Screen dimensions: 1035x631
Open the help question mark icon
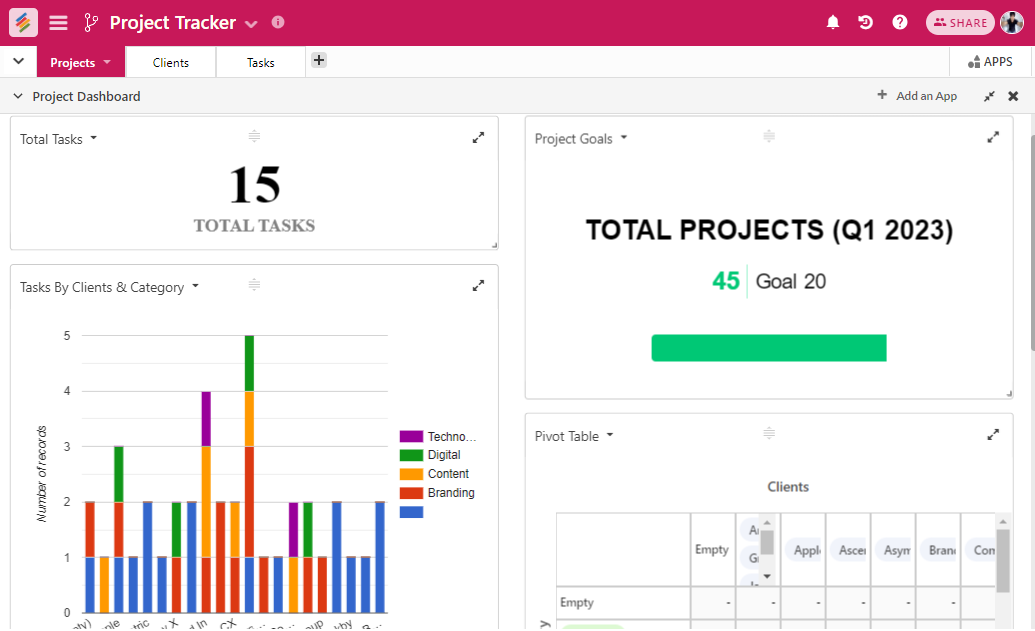[x=900, y=22]
